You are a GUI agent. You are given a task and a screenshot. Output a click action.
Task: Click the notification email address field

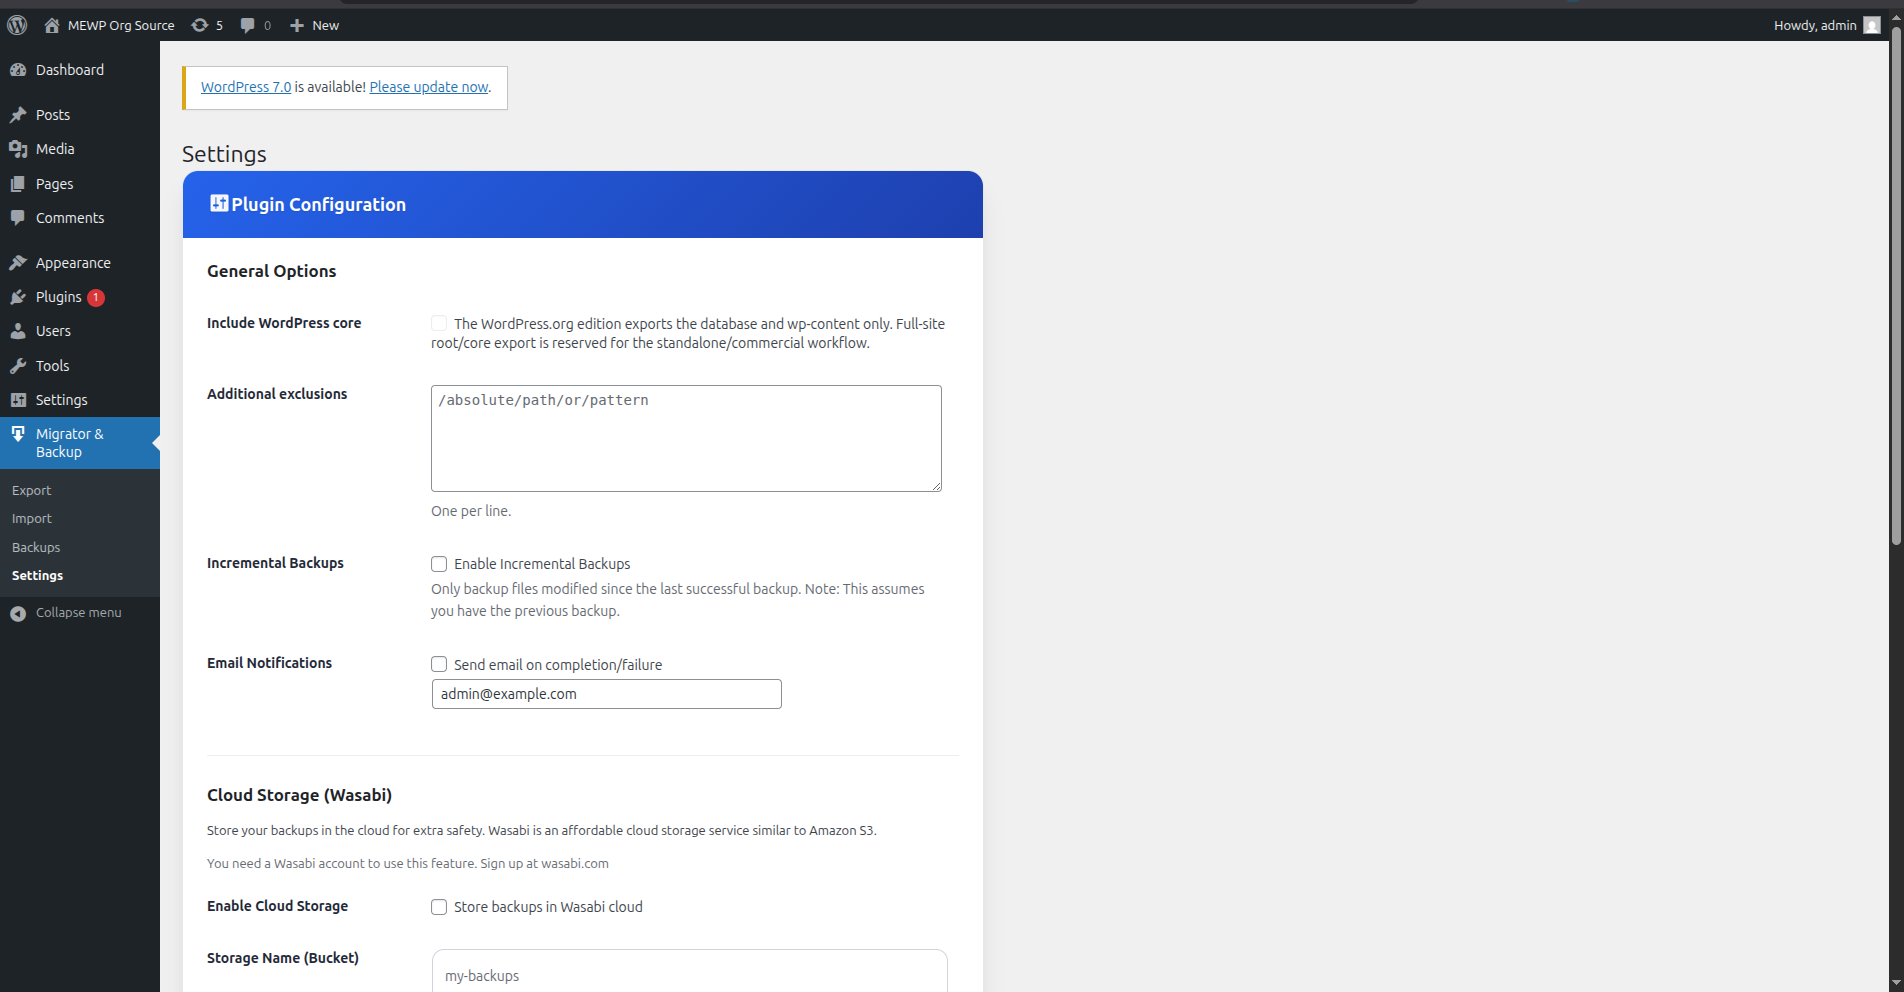607,694
